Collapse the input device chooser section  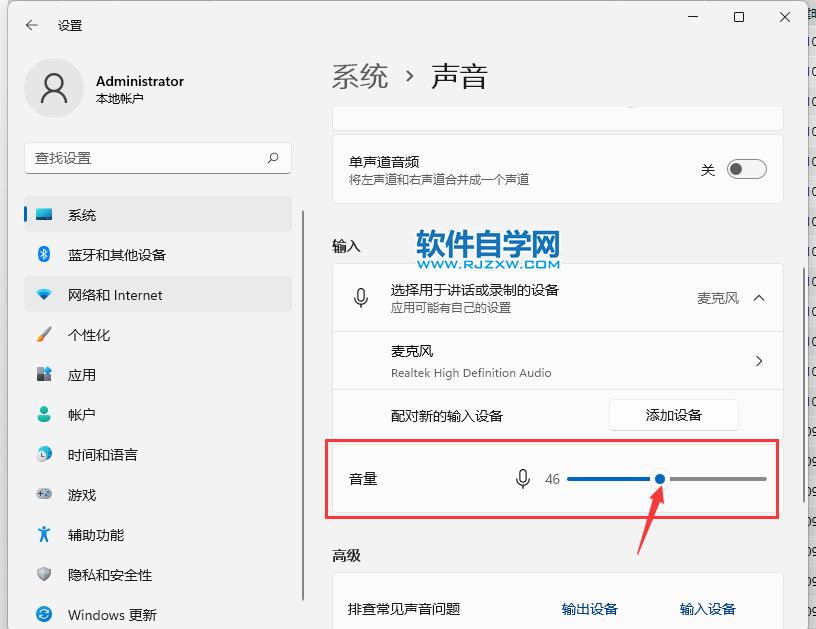(x=758, y=298)
